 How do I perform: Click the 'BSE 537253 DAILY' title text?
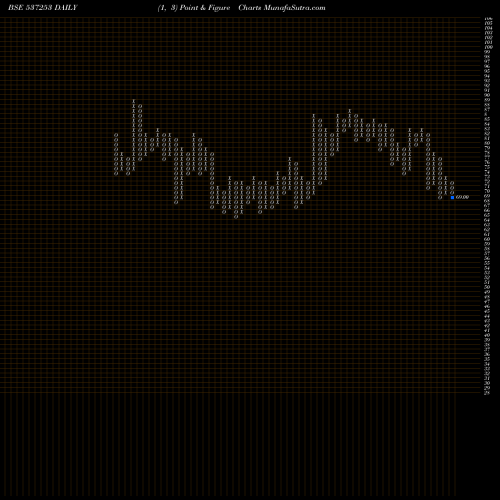pyautogui.click(x=43, y=8)
